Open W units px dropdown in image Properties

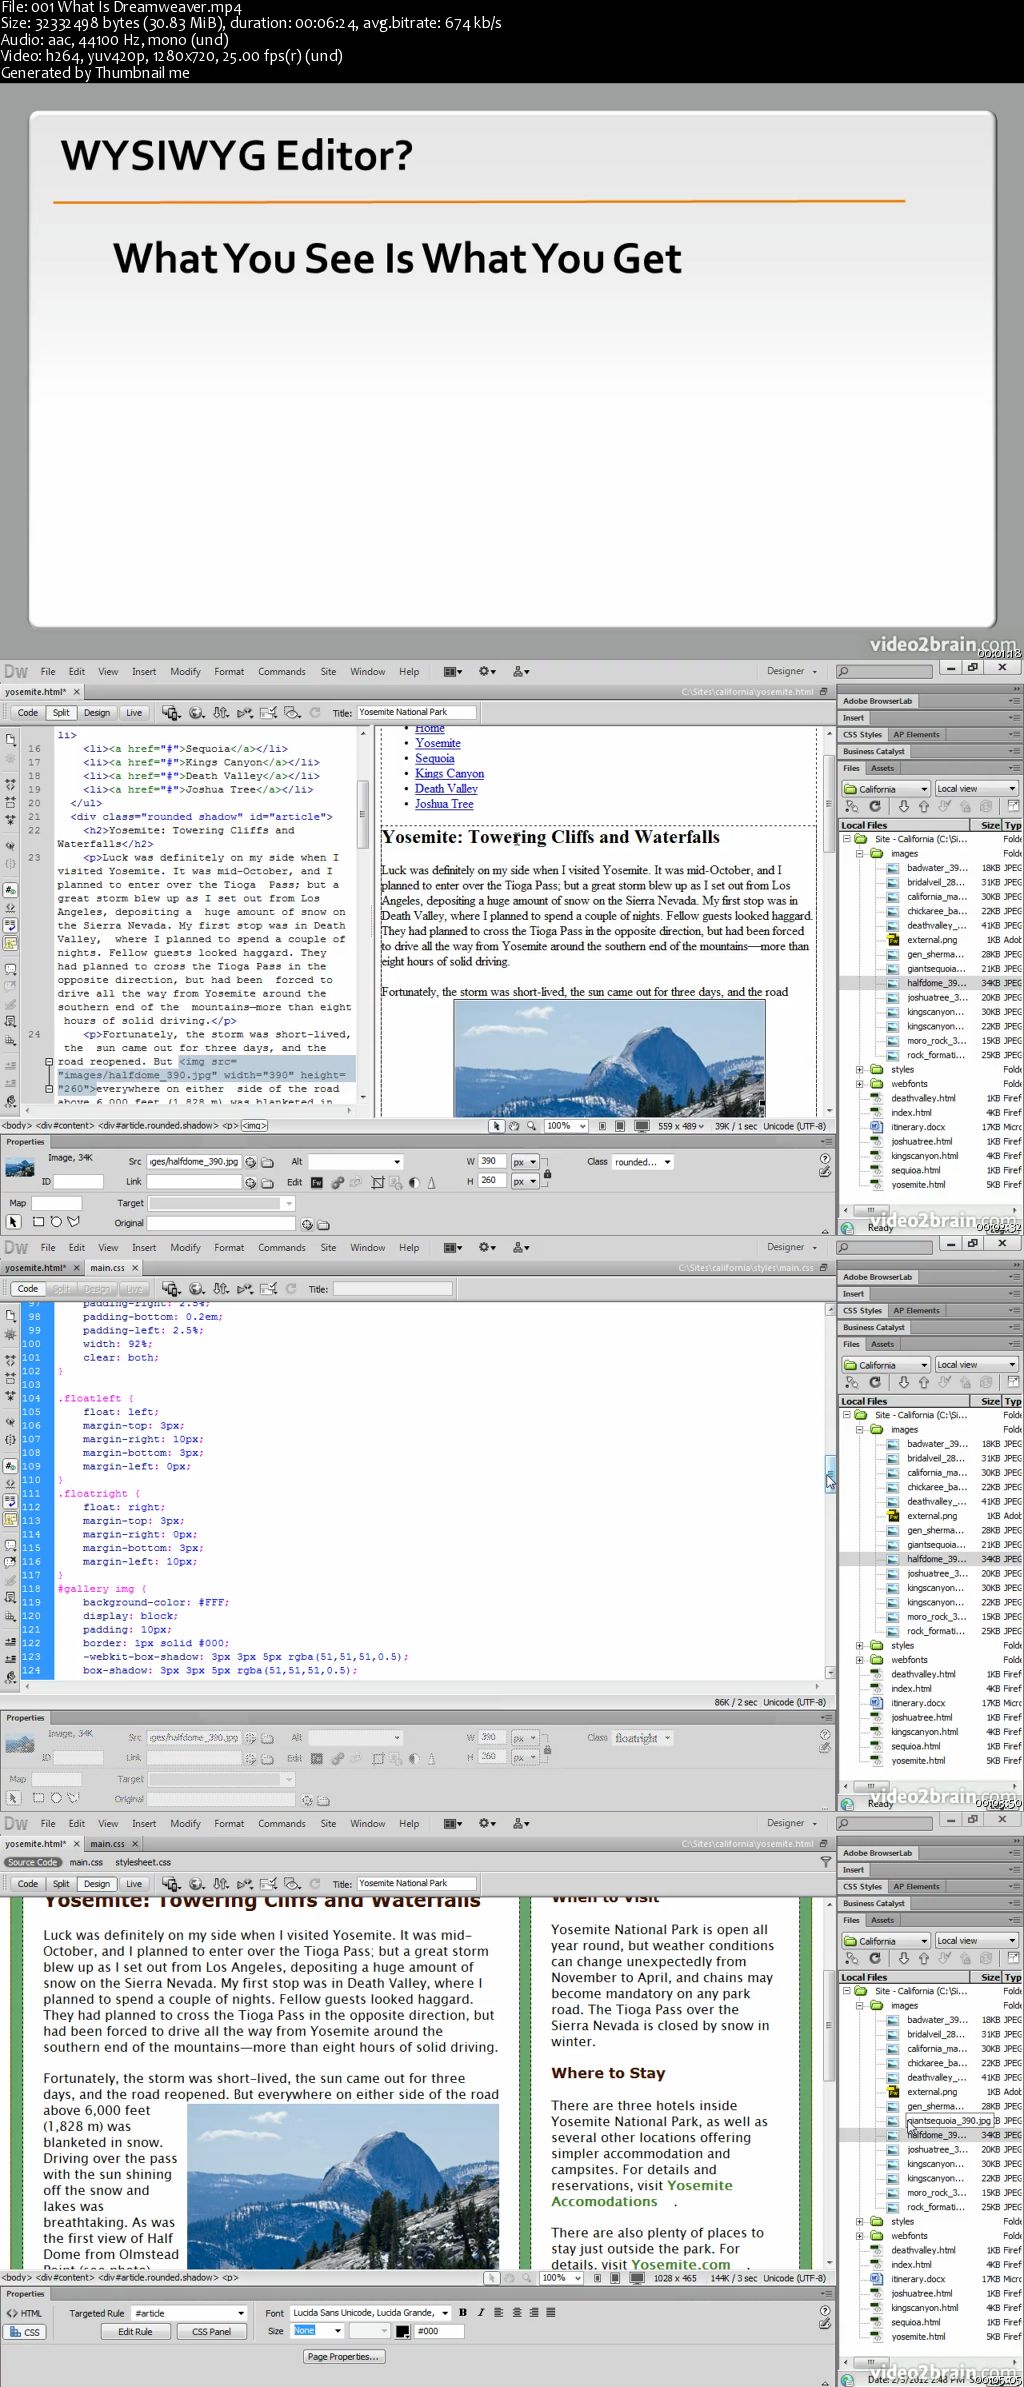(x=525, y=1162)
